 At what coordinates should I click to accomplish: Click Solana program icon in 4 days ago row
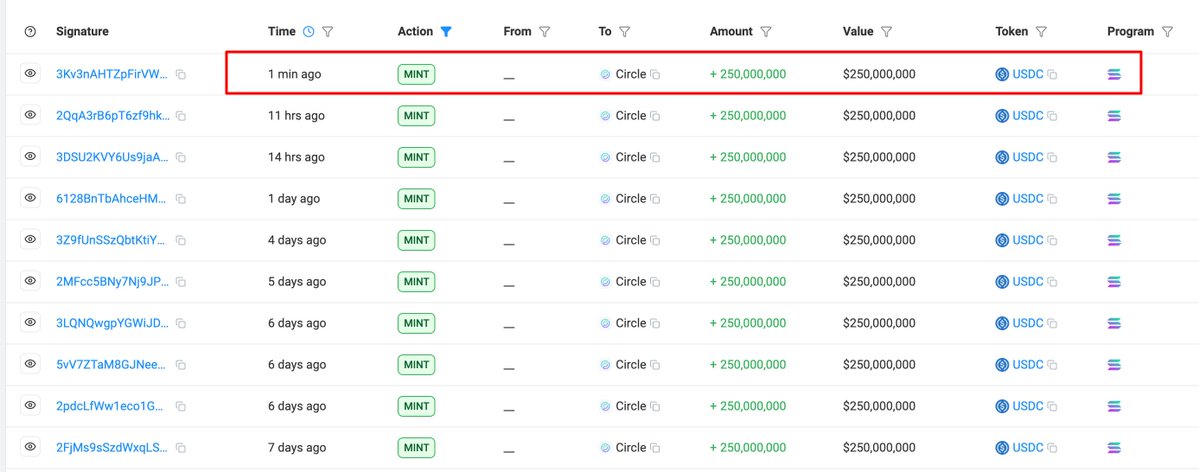click(1114, 240)
